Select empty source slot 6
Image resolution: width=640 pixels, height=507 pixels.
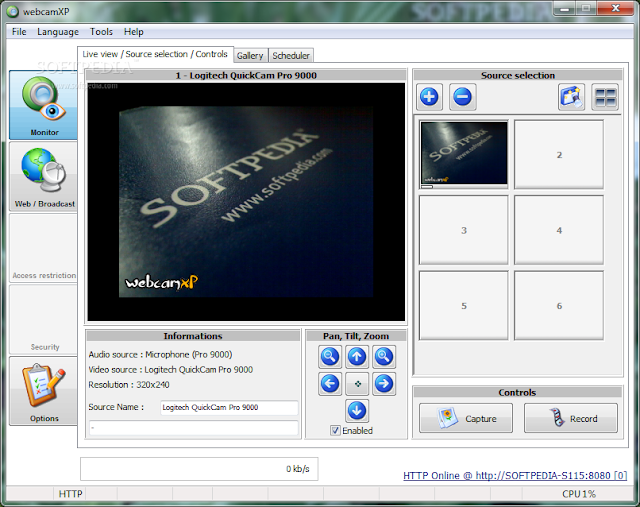coord(559,305)
